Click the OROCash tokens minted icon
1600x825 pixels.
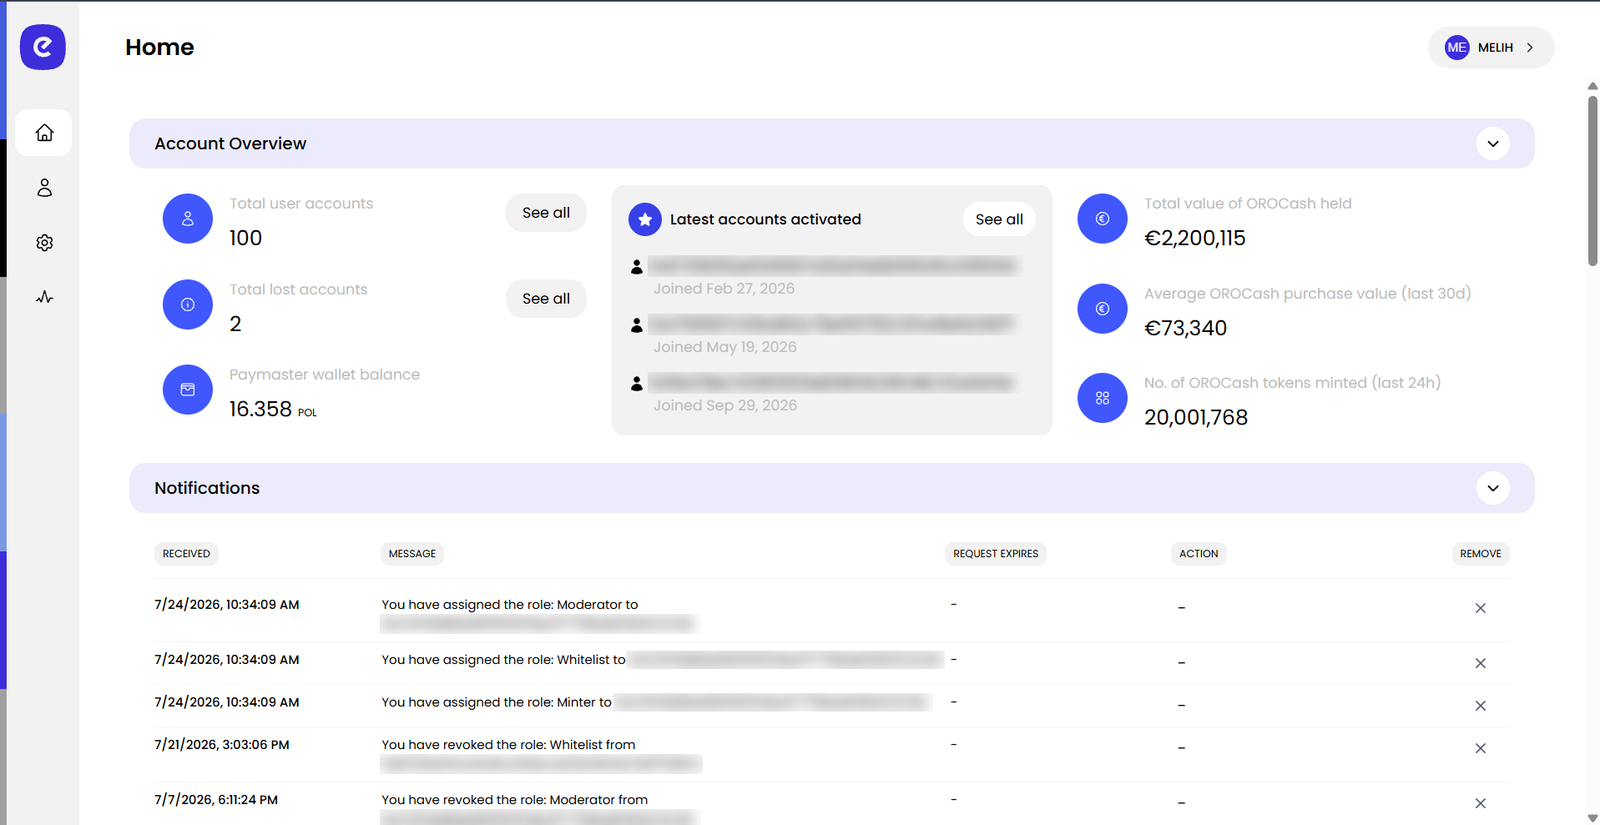click(1102, 398)
